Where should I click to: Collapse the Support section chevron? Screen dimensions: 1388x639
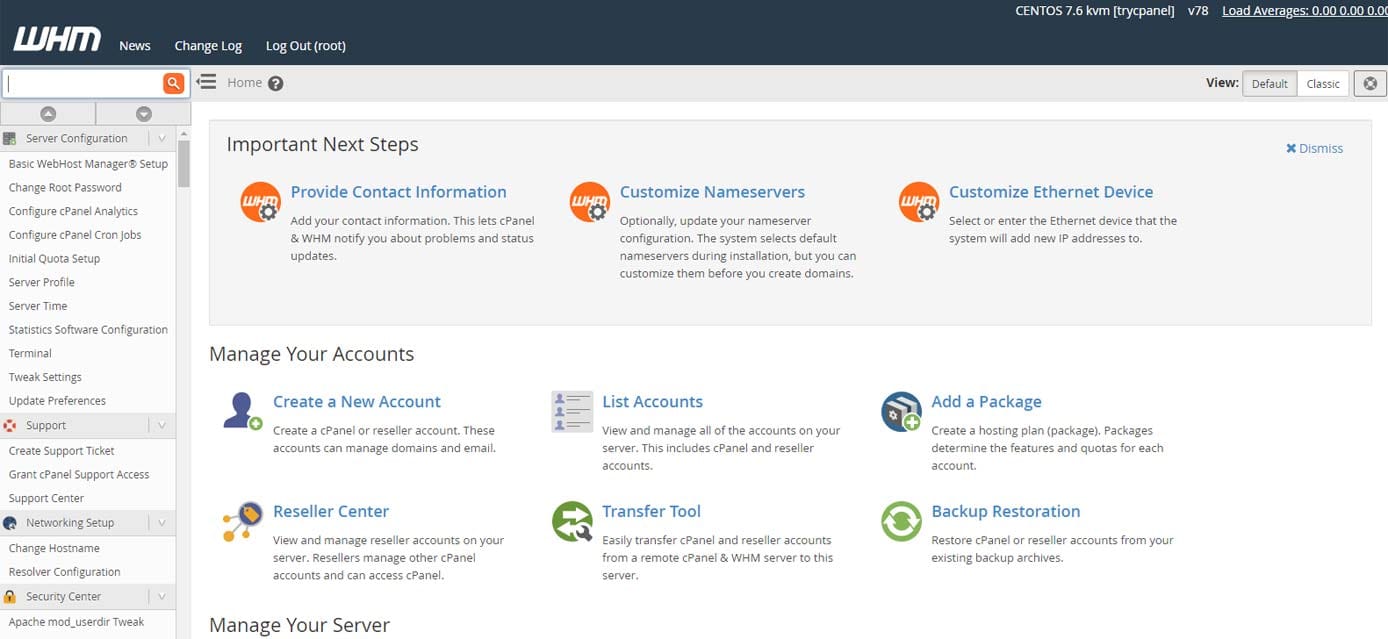(162, 425)
